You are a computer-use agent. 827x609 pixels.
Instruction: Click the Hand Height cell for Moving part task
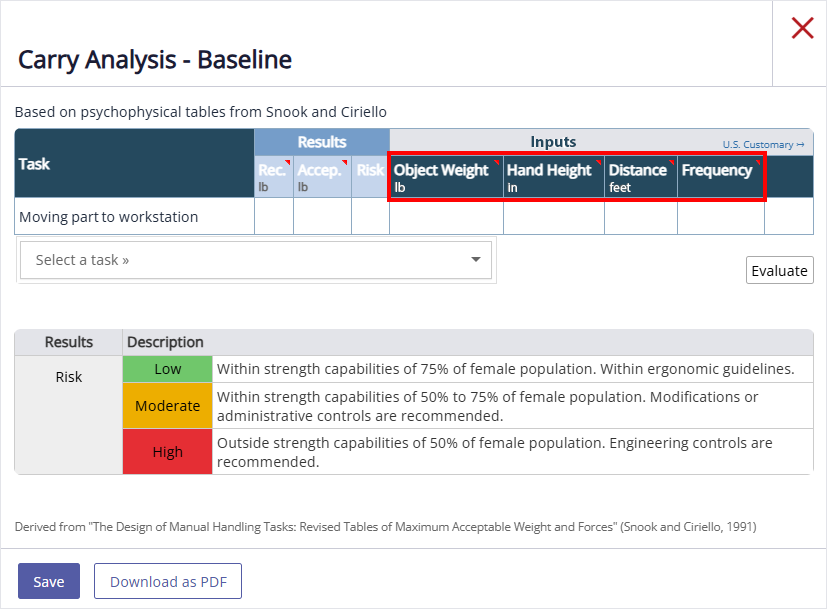point(554,217)
